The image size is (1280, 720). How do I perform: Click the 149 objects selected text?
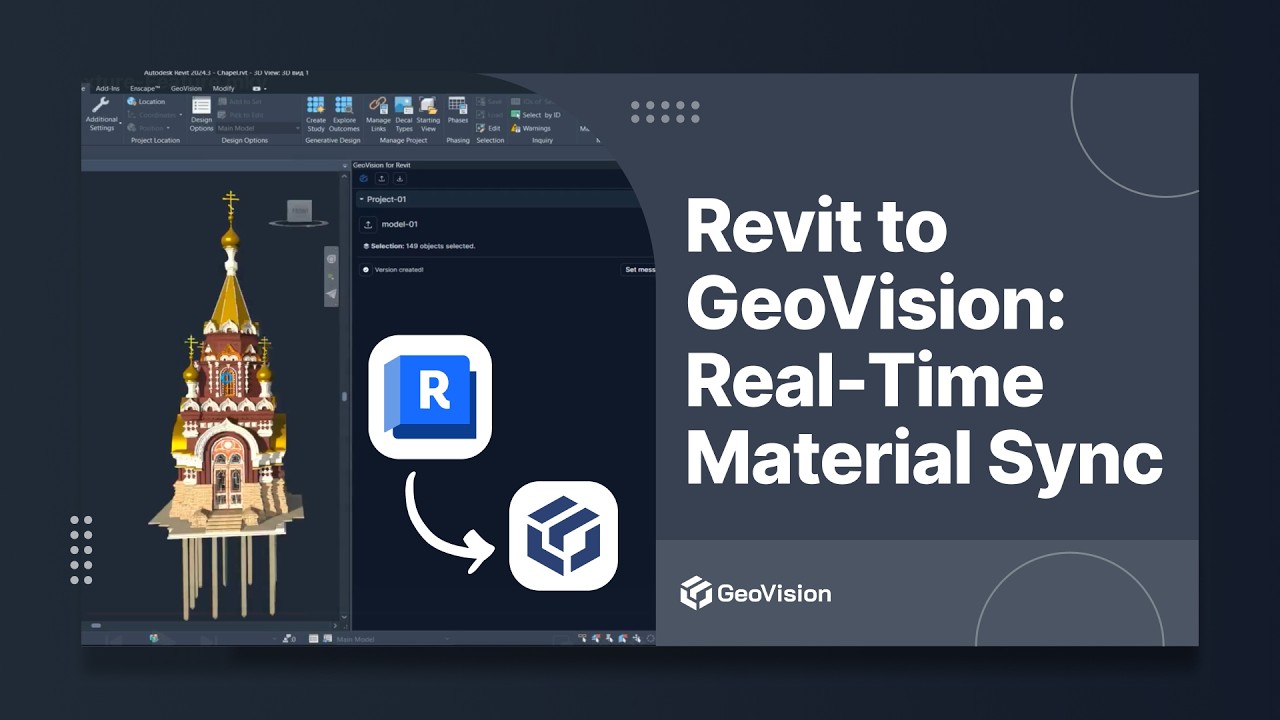click(440, 246)
